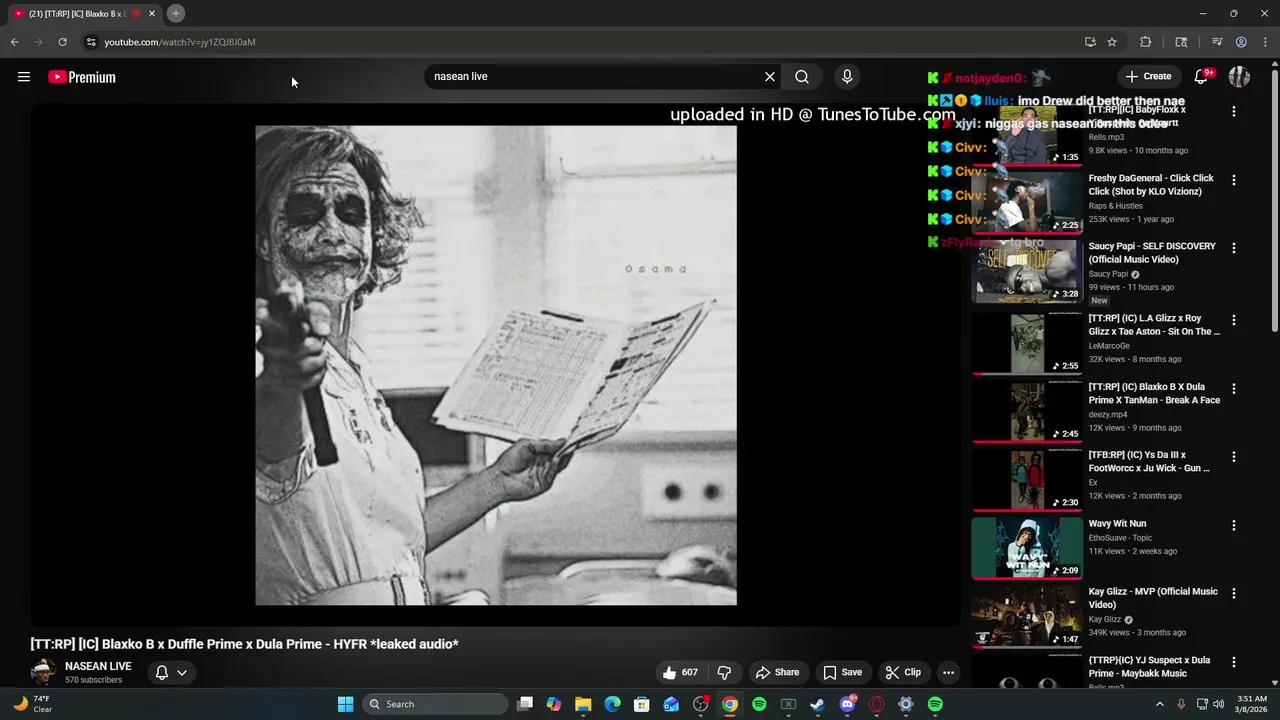Screen dimensions: 1280x720
Task: Like the video with 607 likes
Action: click(680, 672)
